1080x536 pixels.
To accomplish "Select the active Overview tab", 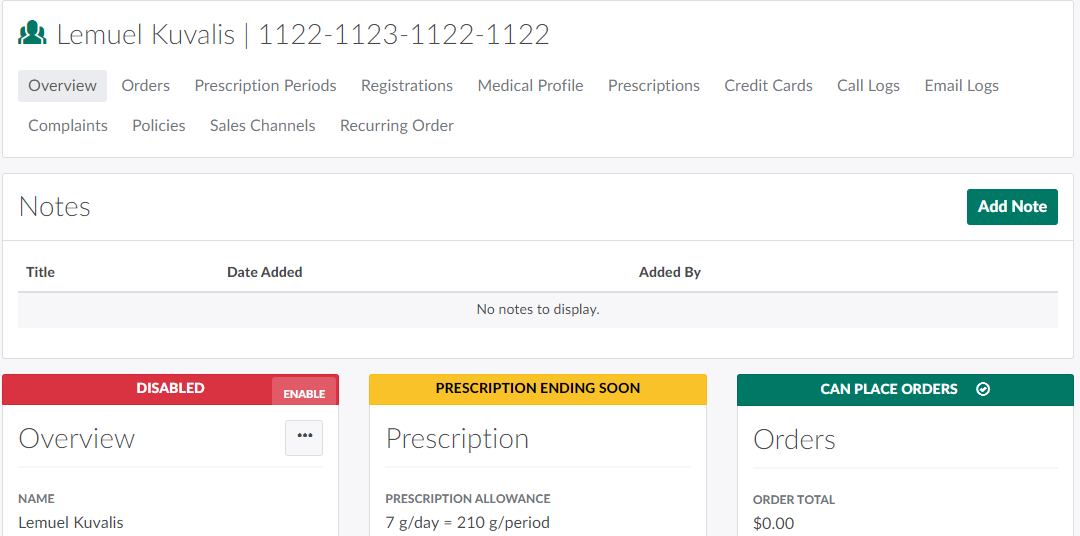I will click(x=62, y=86).
